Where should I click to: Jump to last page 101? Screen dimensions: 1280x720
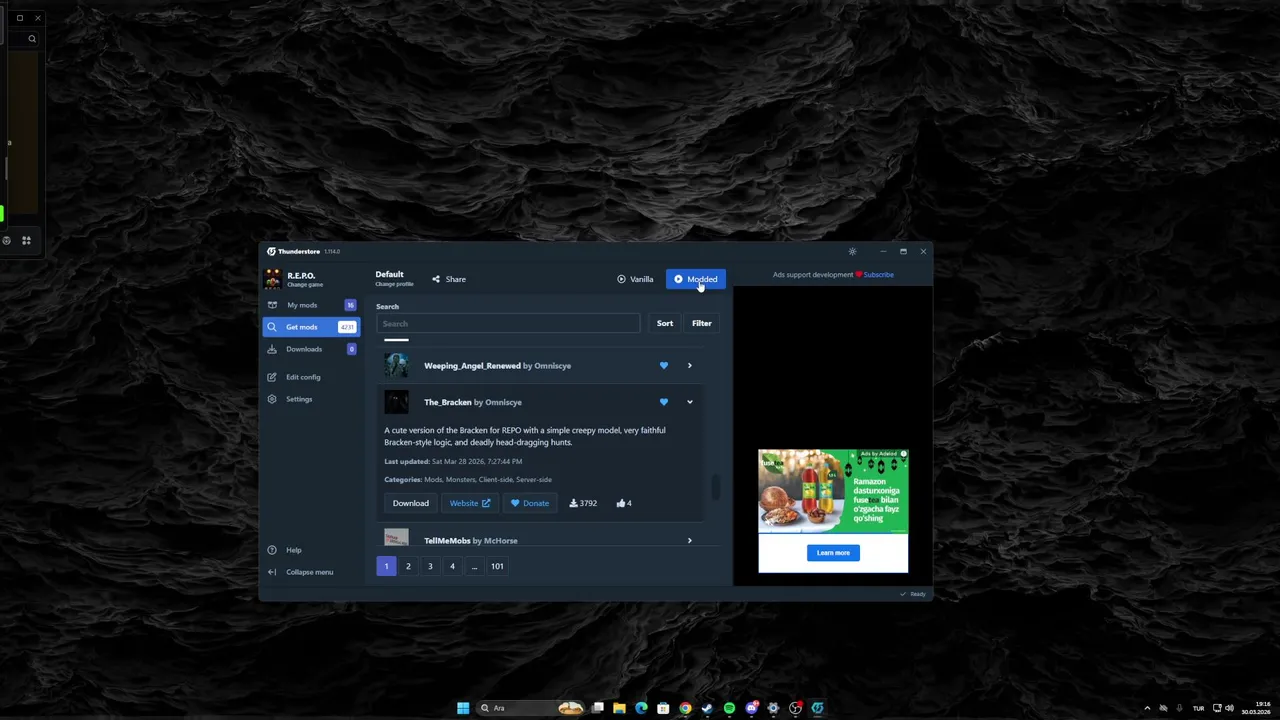[x=497, y=566]
